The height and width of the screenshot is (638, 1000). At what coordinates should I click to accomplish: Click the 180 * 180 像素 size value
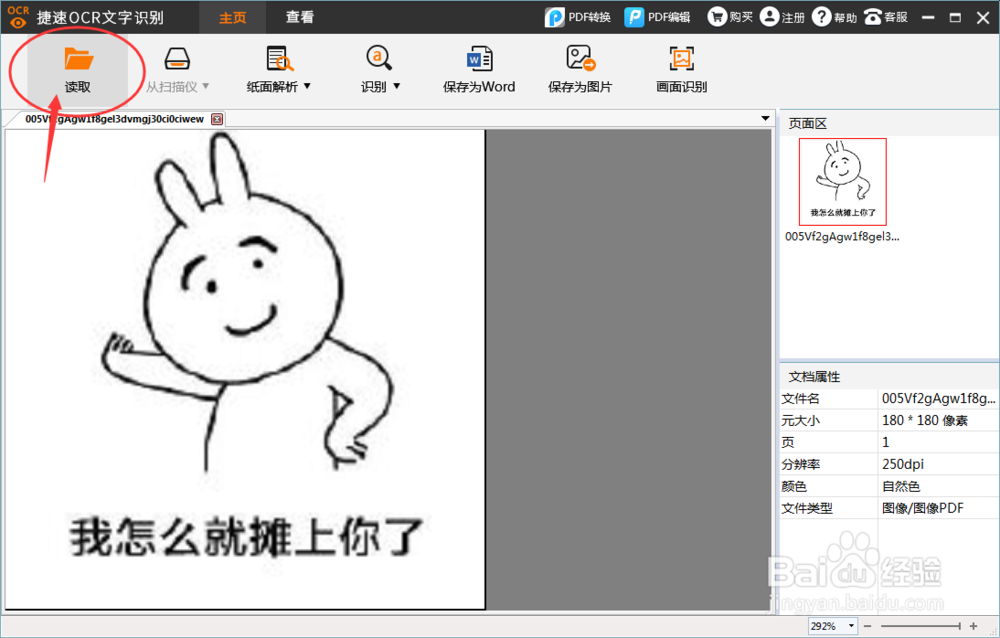[925, 420]
